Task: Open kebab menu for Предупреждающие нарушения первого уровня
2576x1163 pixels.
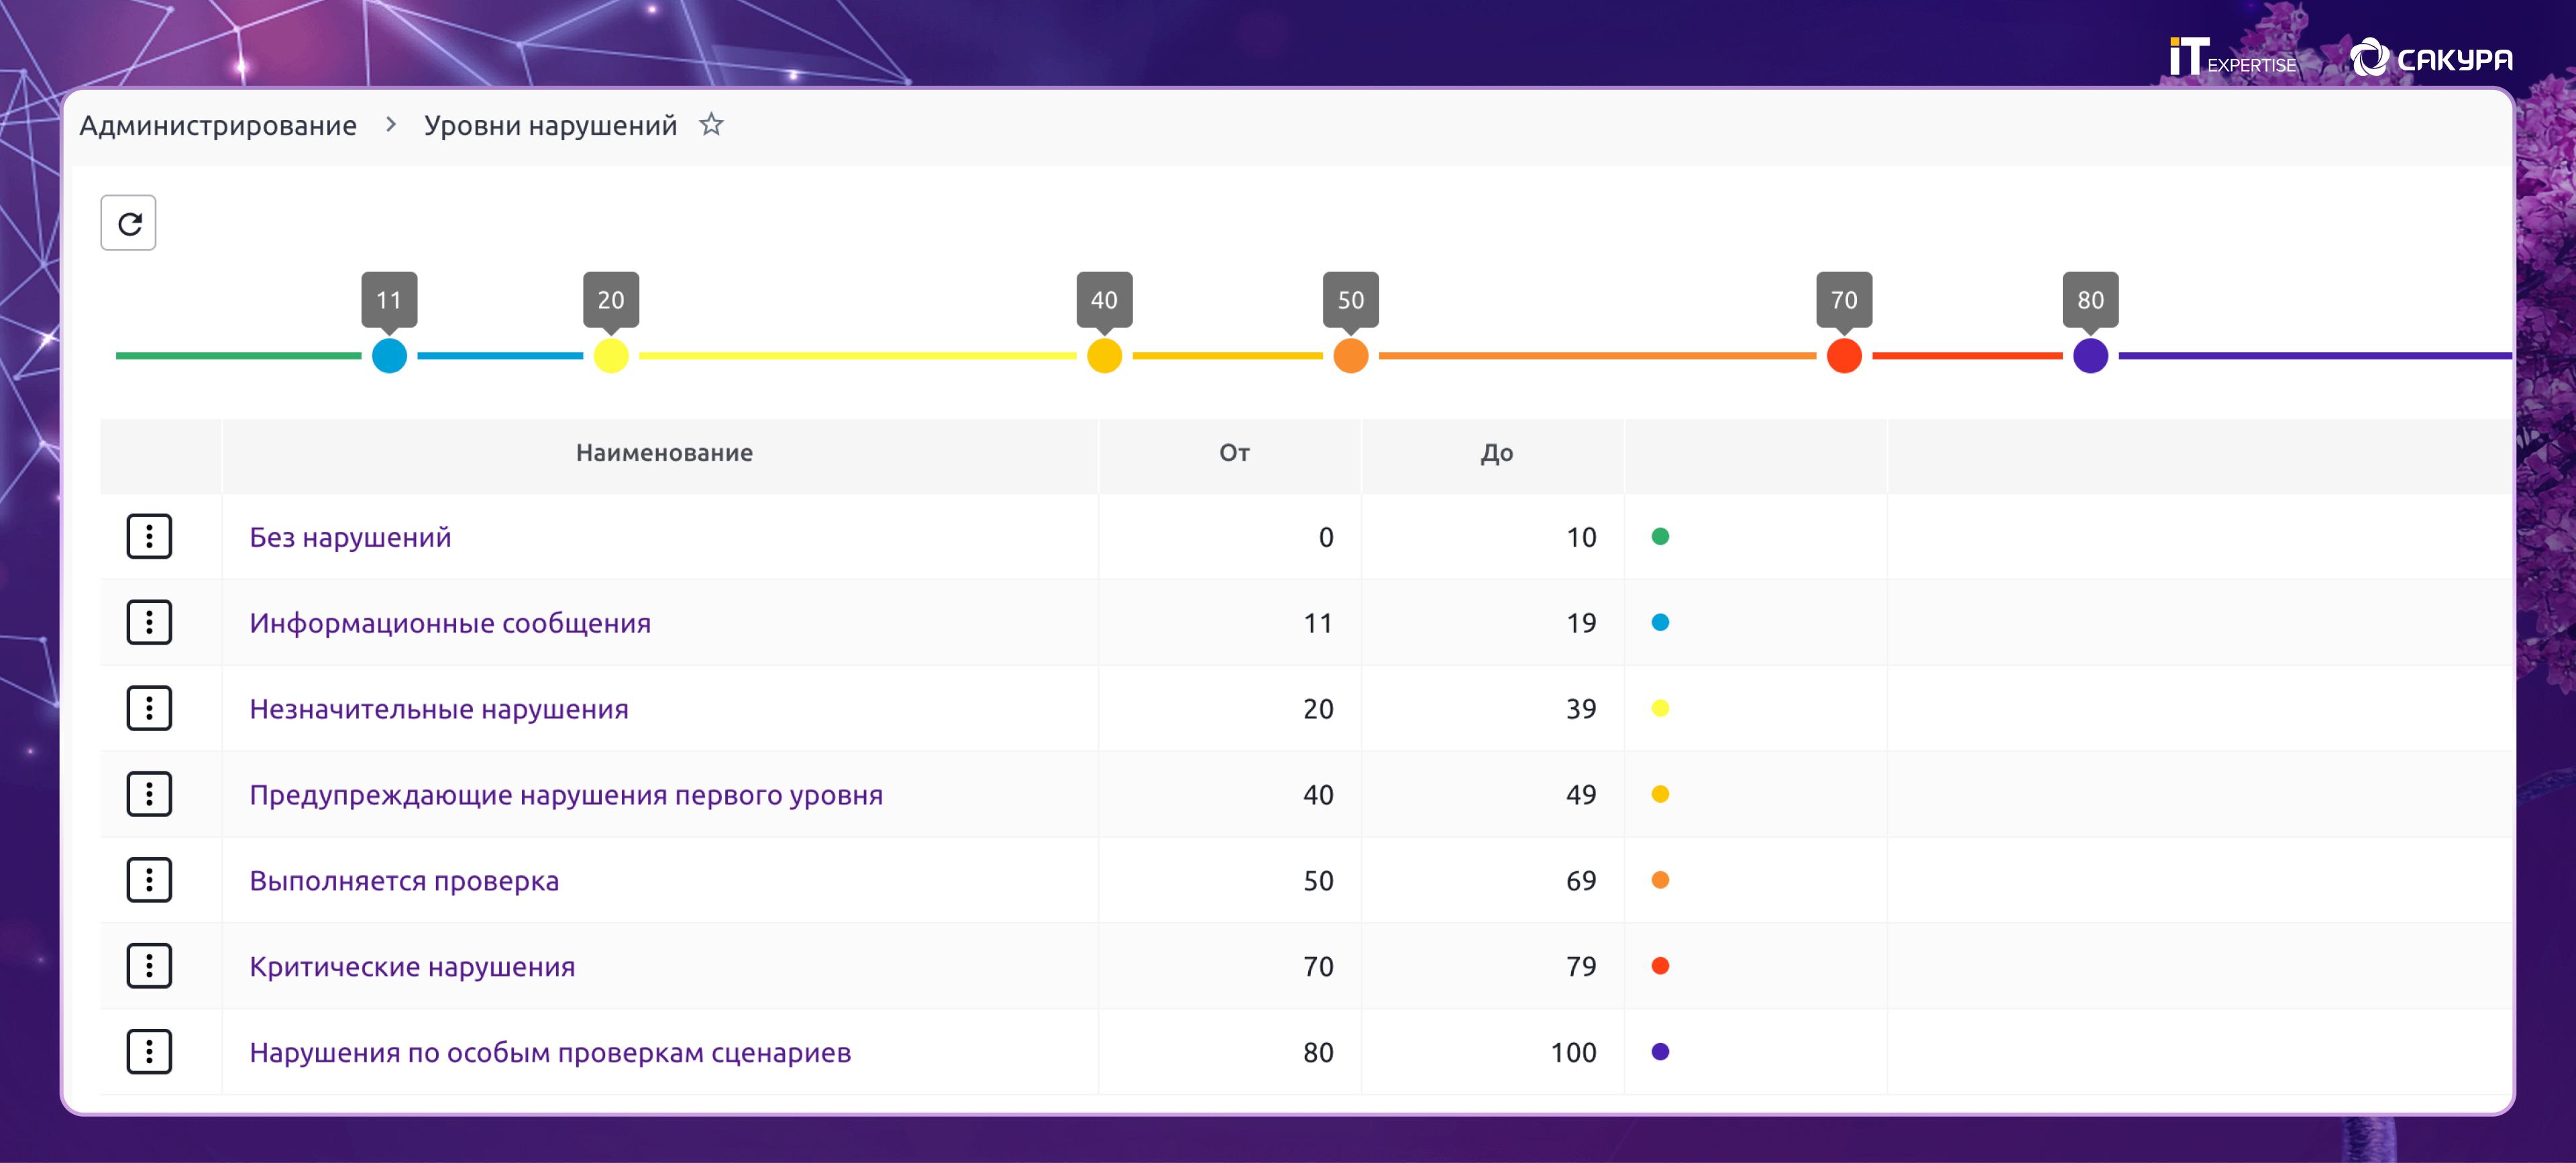Action: tap(149, 795)
